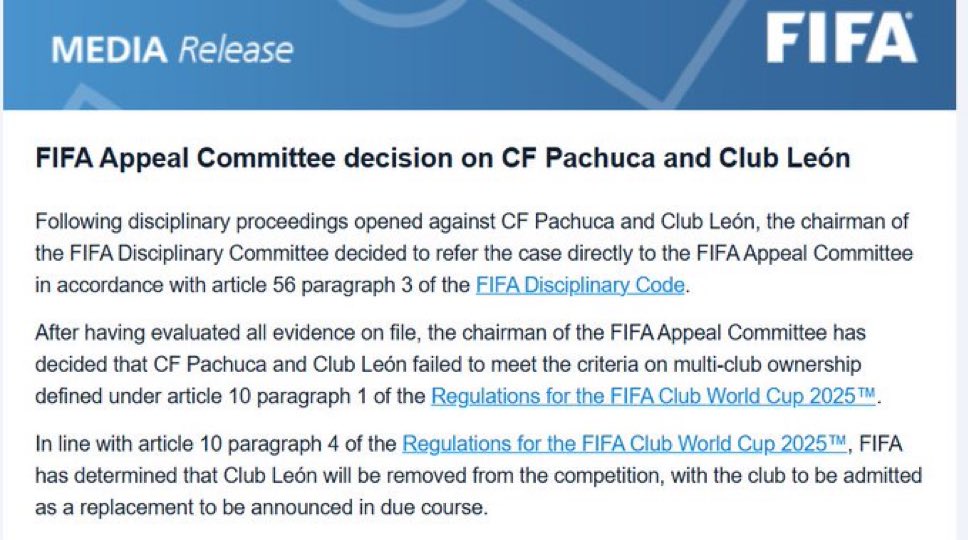Click the phrase "as a replacement" in the last line
The width and height of the screenshot is (968, 540).
click(x=98, y=506)
